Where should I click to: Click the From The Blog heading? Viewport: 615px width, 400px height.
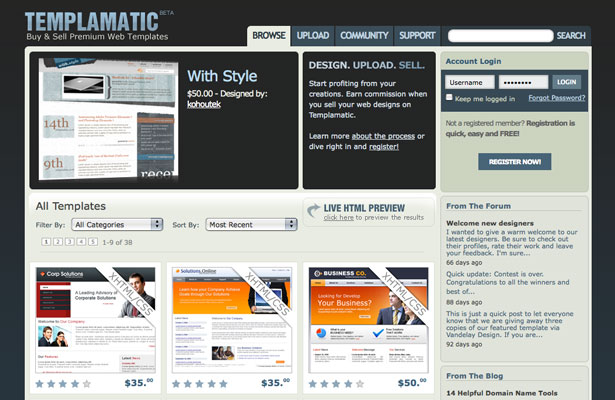pyautogui.click(x=475, y=376)
